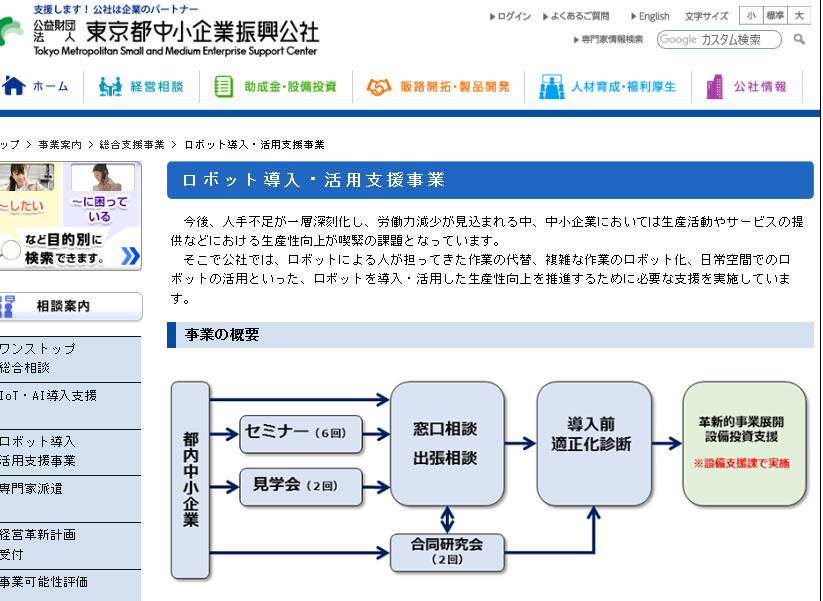This screenshot has width=823, height=601.
Task: Click the など目的別に検索できます banner text
Action: [64, 249]
